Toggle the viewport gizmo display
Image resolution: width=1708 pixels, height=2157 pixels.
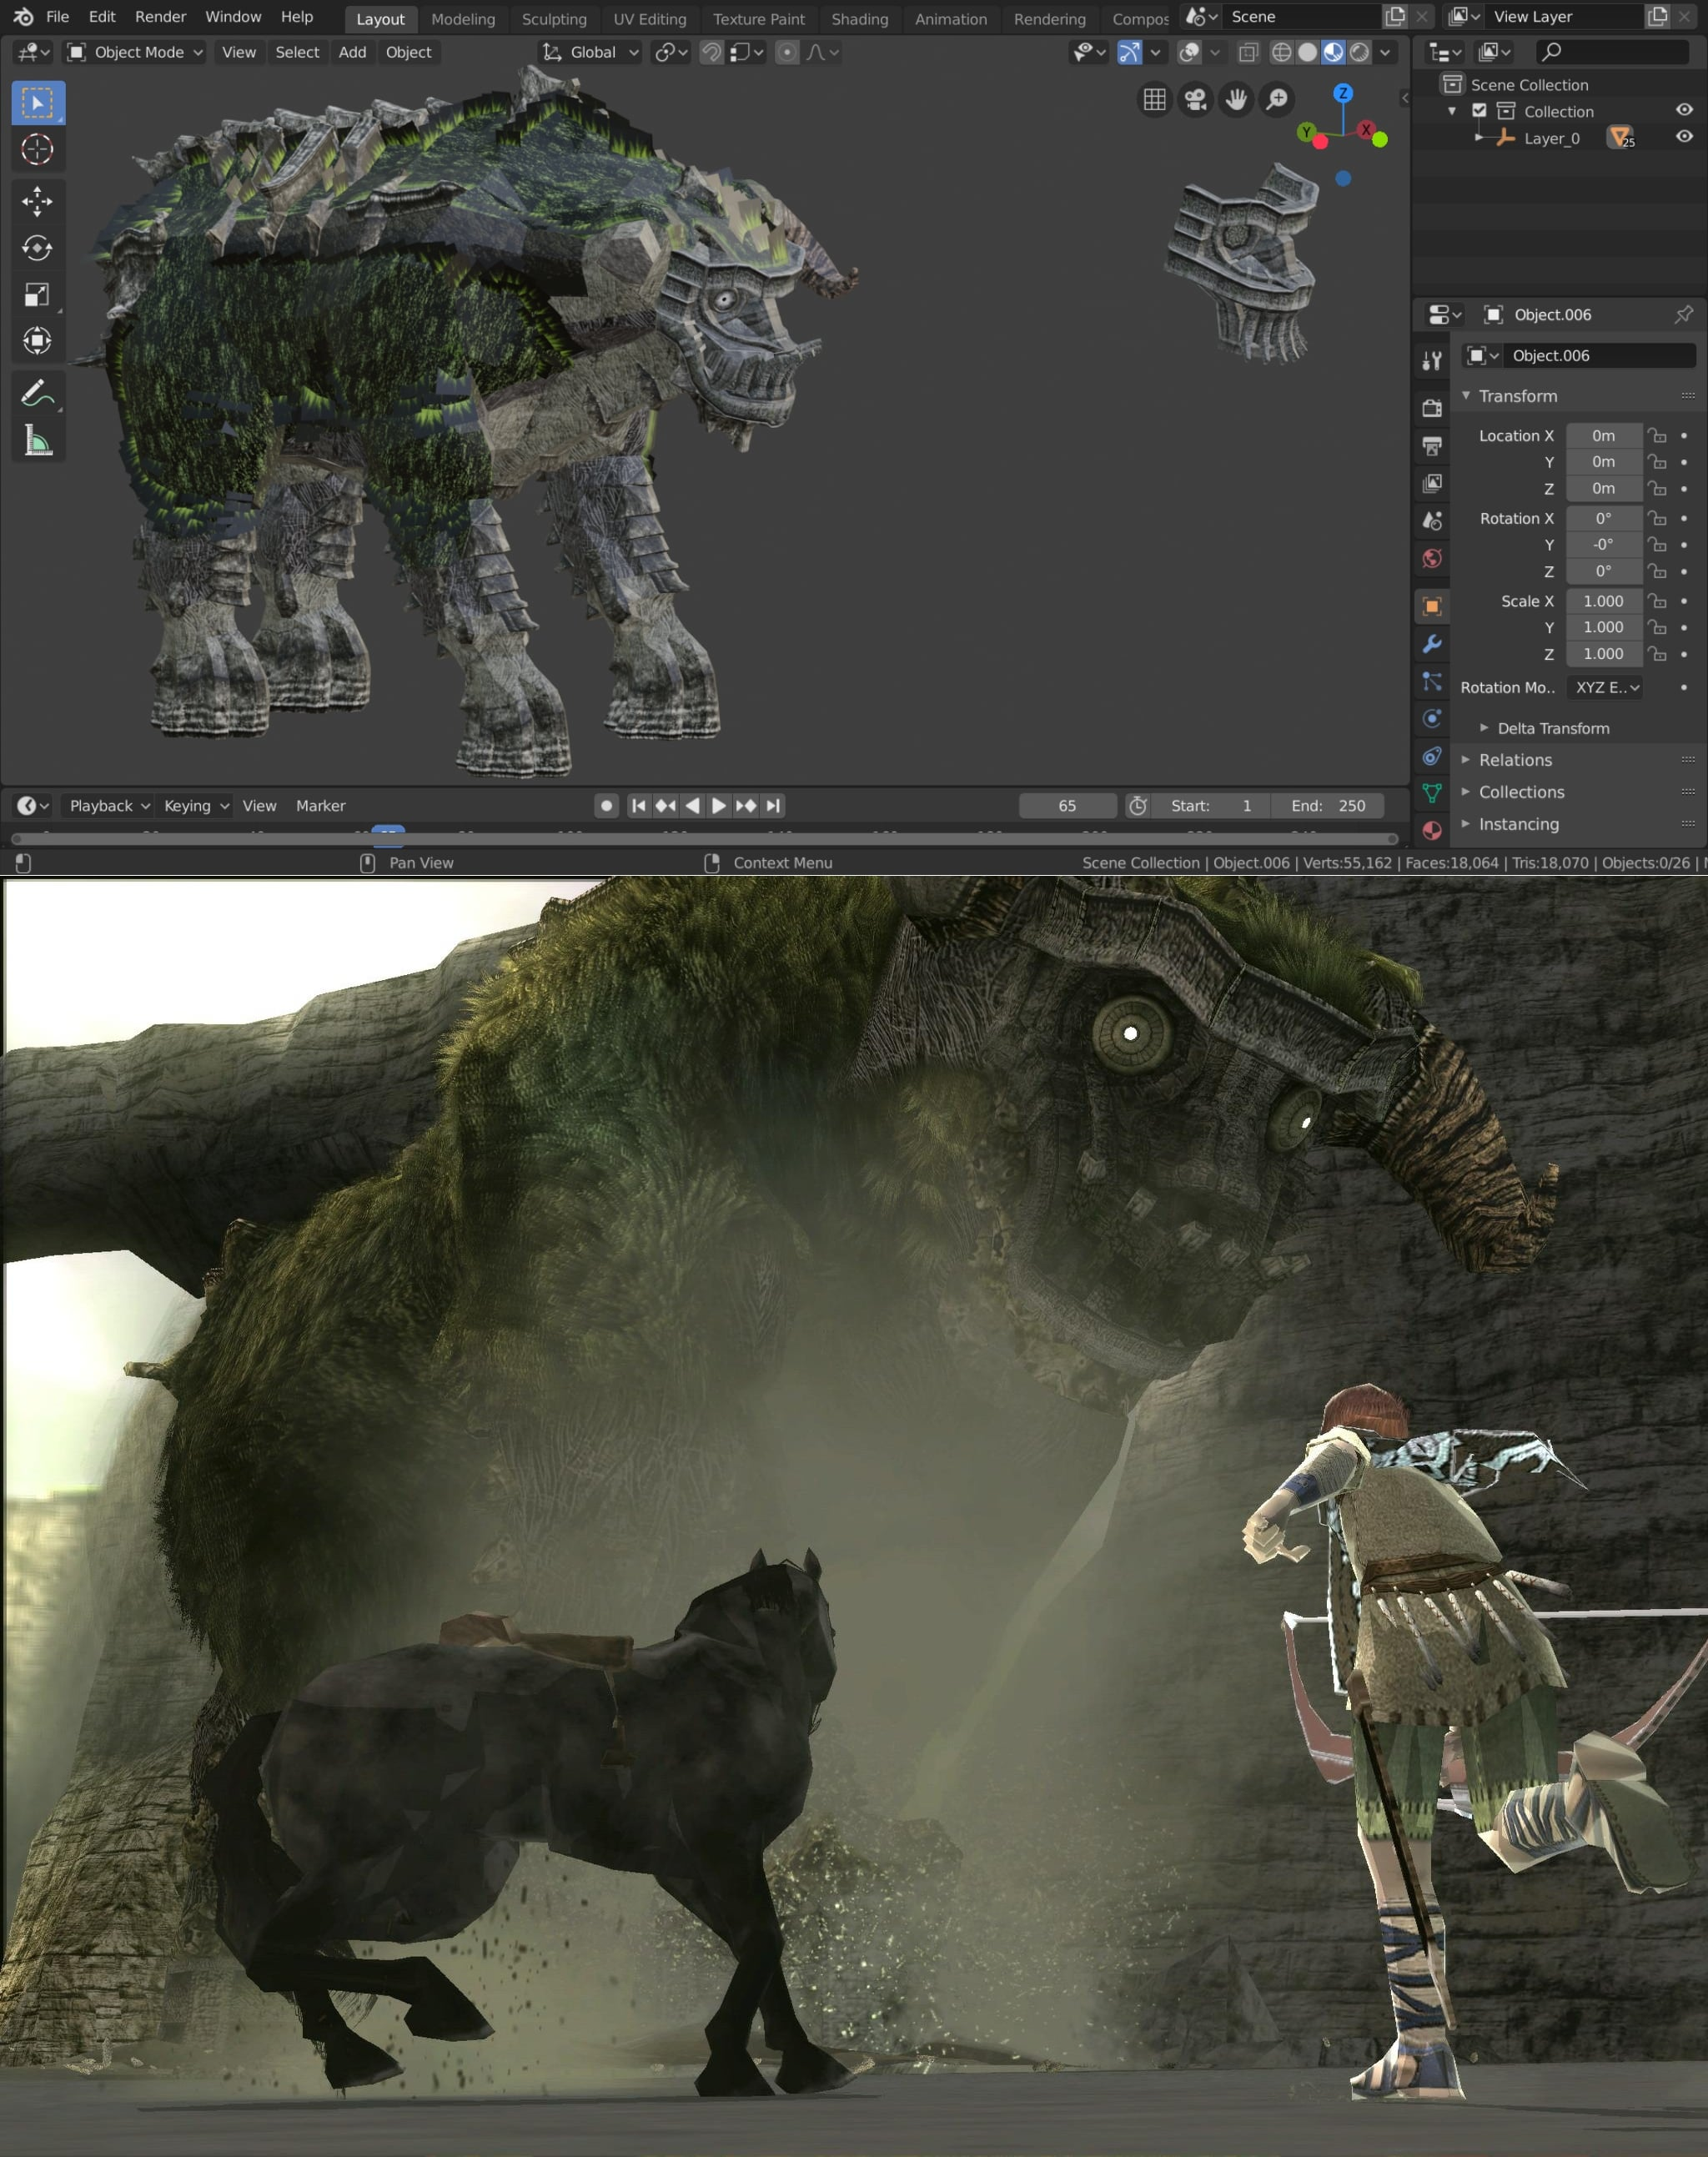1129,53
